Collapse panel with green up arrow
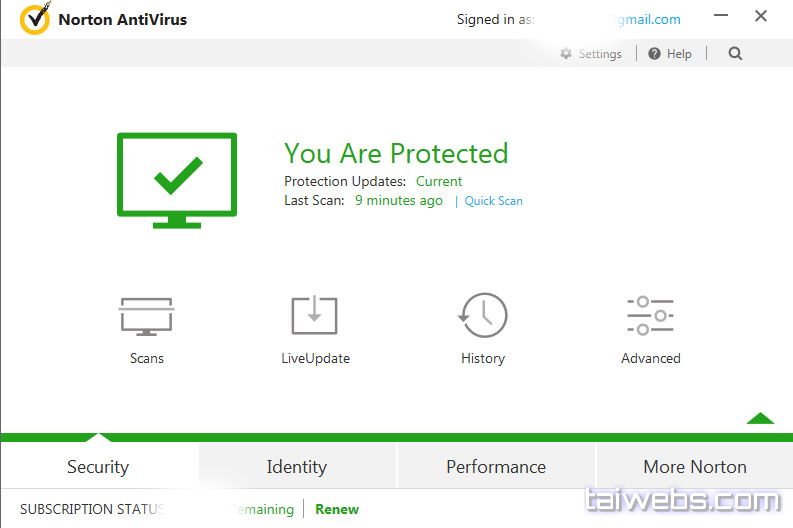 tap(760, 418)
